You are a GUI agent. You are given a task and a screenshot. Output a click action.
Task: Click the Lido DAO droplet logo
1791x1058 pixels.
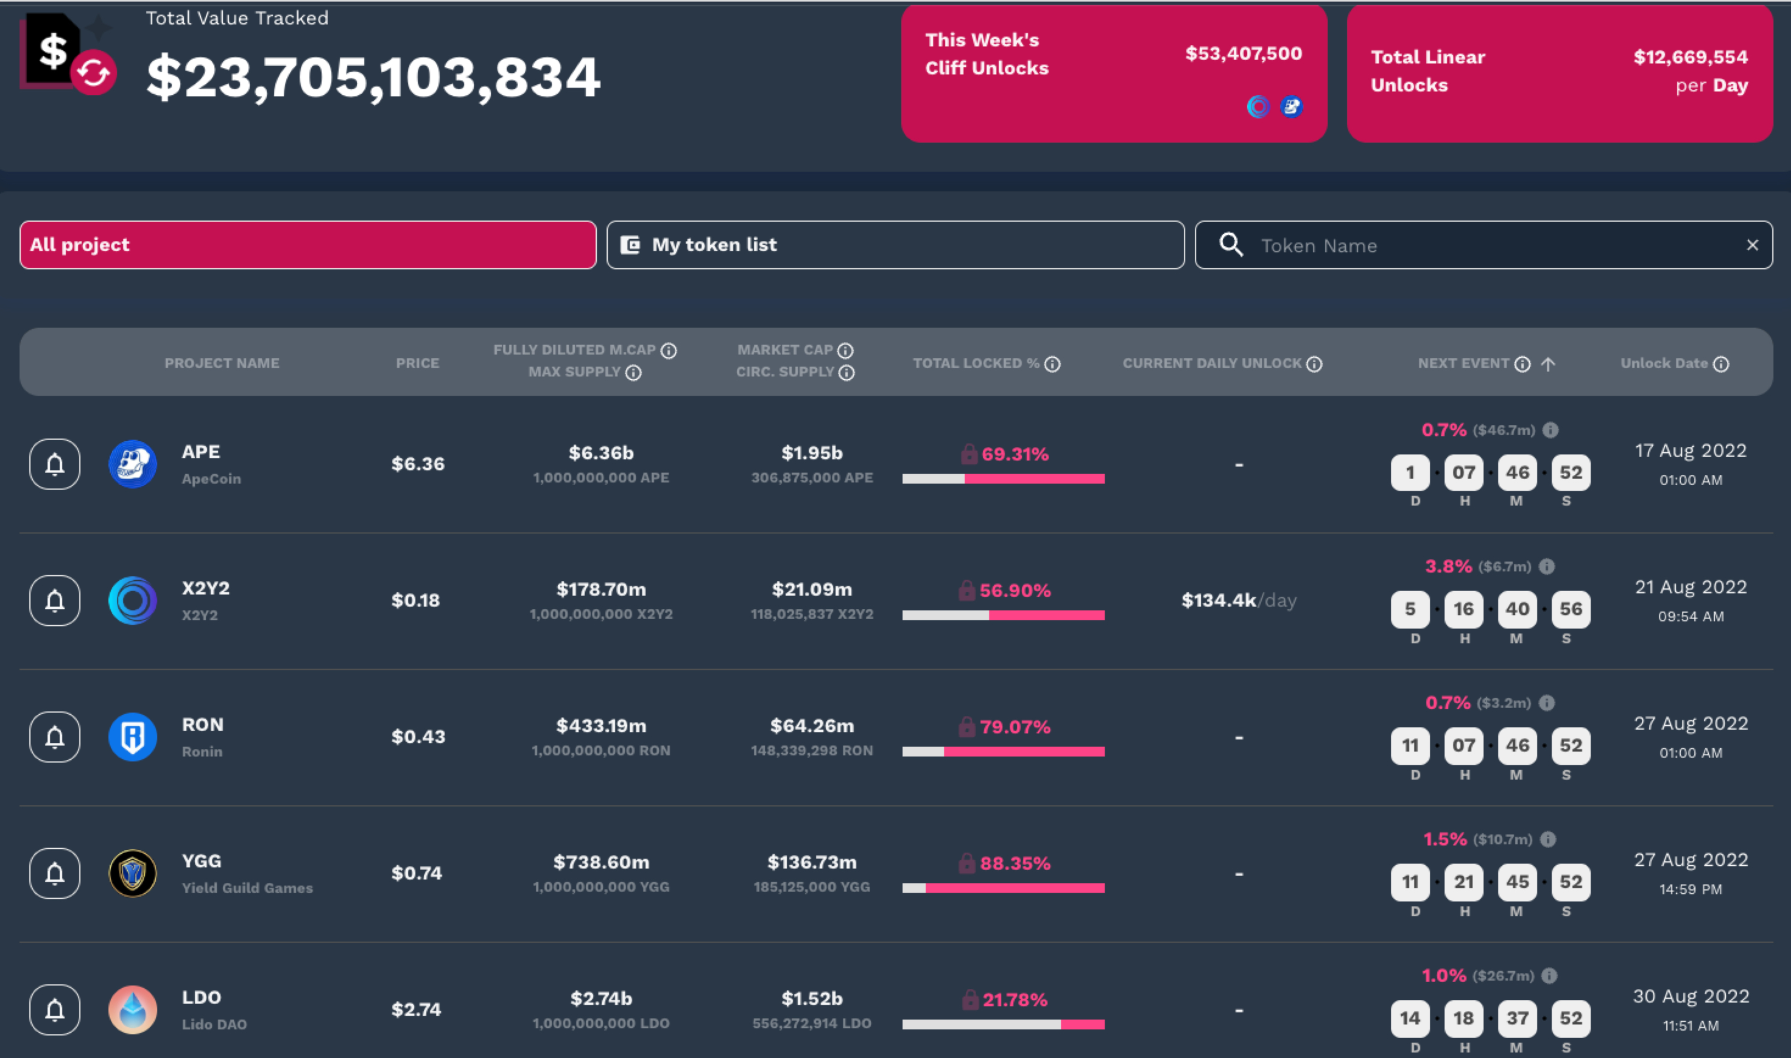pyautogui.click(x=133, y=1009)
